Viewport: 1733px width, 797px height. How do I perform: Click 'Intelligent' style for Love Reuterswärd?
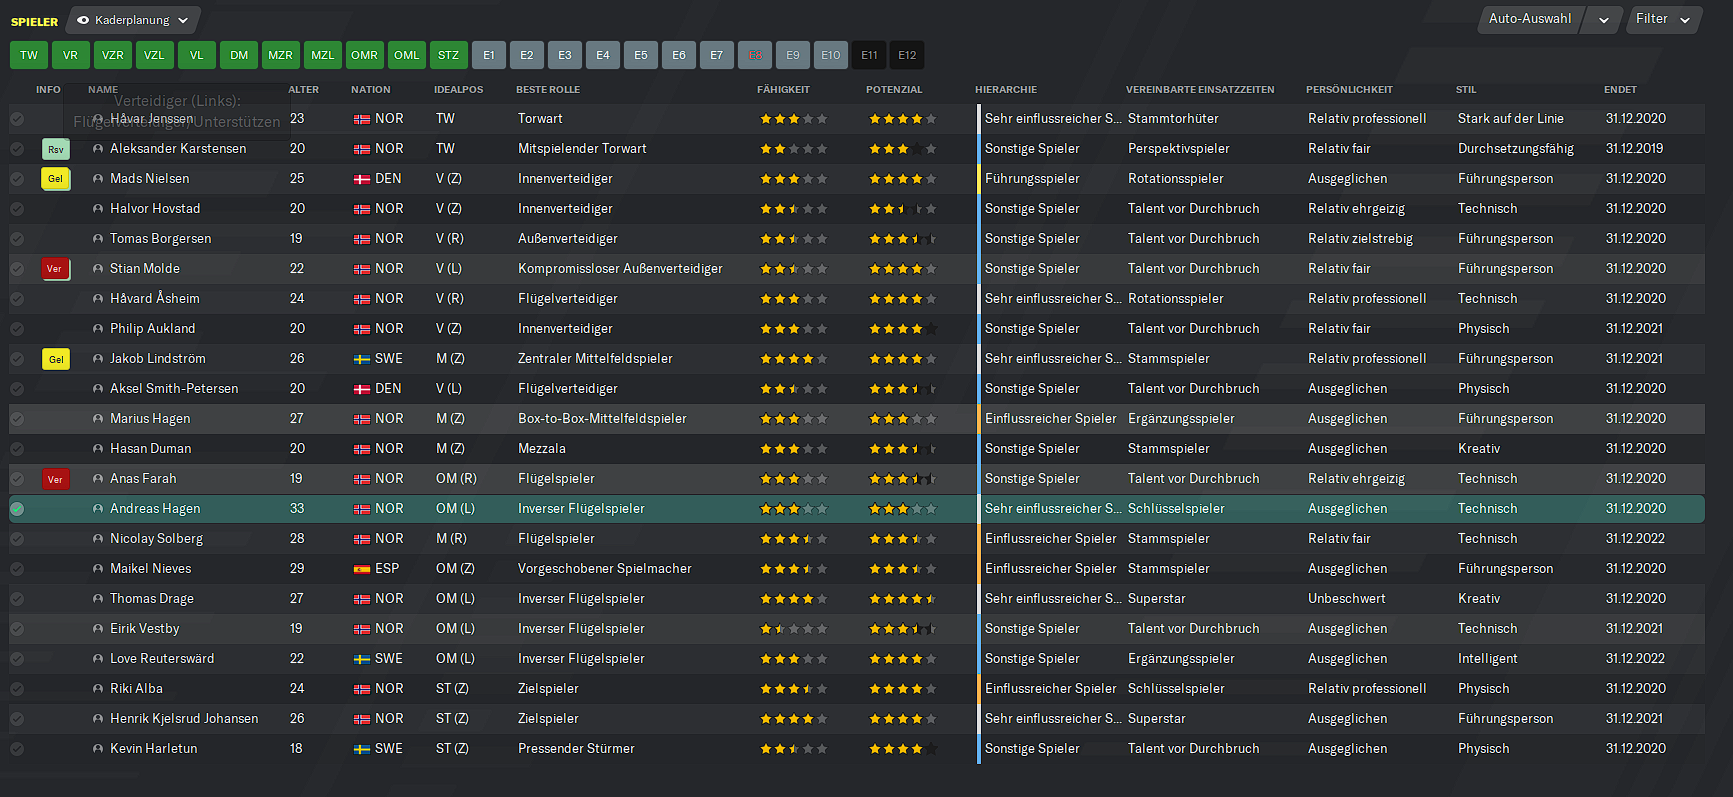[1487, 659]
